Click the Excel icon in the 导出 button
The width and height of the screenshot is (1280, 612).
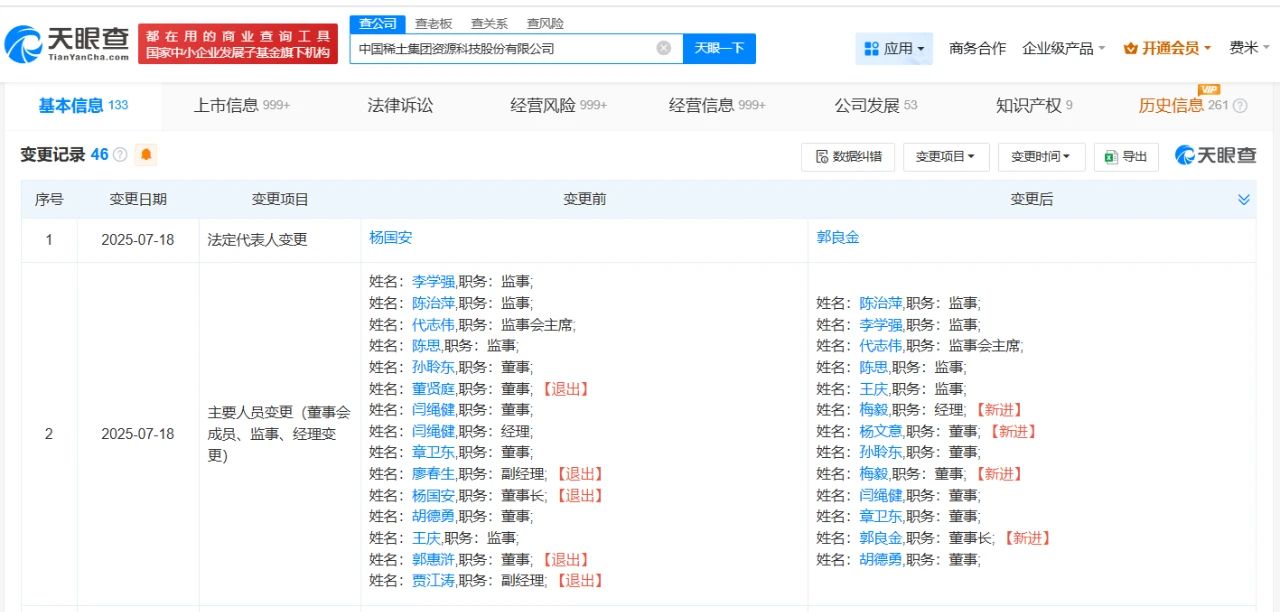pos(1110,157)
